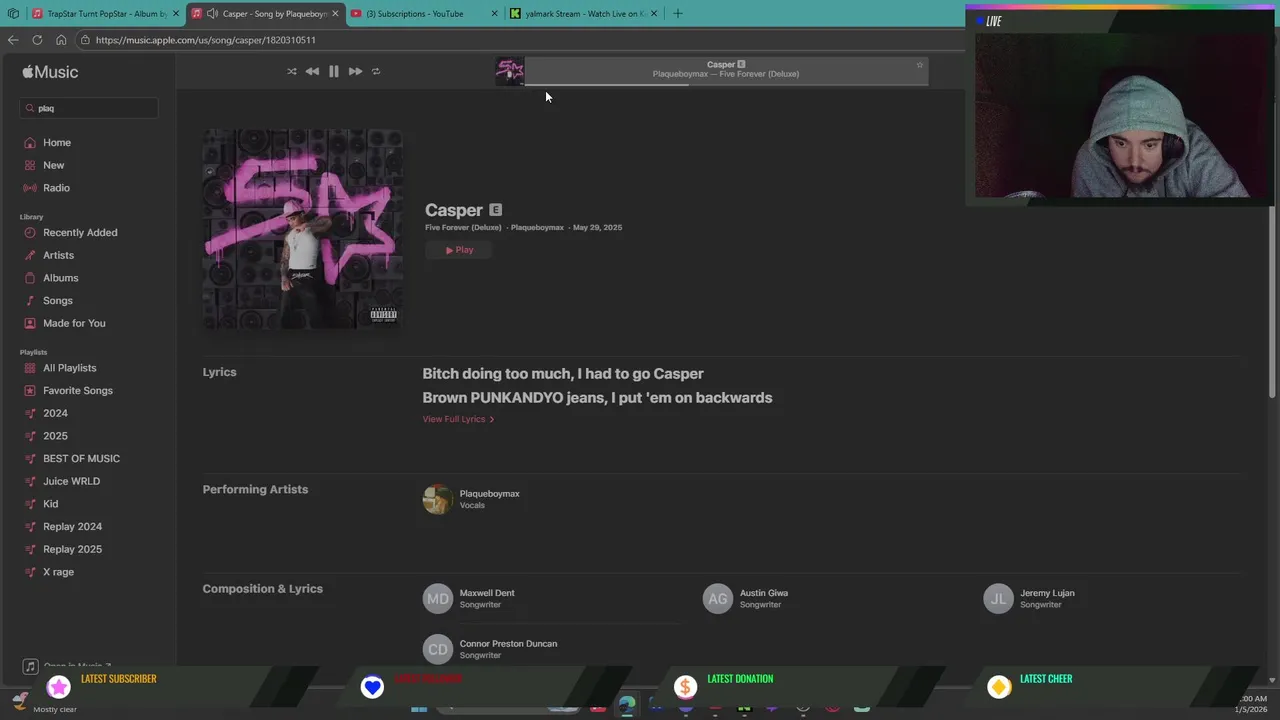Click the browser home button
Viewport: 1280px width, 720px height.
pyautogui.click(x=61, y=40)
